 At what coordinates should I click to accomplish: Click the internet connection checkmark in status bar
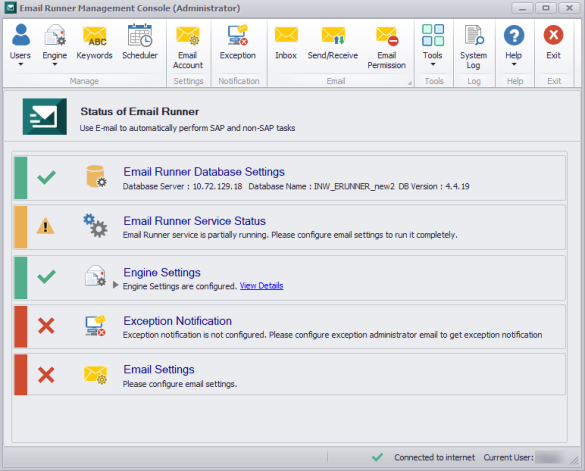click(377, 457)
